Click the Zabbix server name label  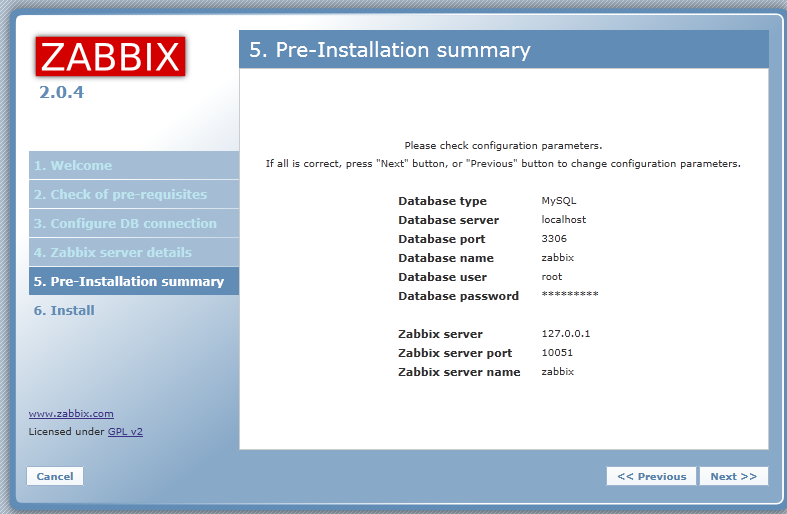coord(459,372)
